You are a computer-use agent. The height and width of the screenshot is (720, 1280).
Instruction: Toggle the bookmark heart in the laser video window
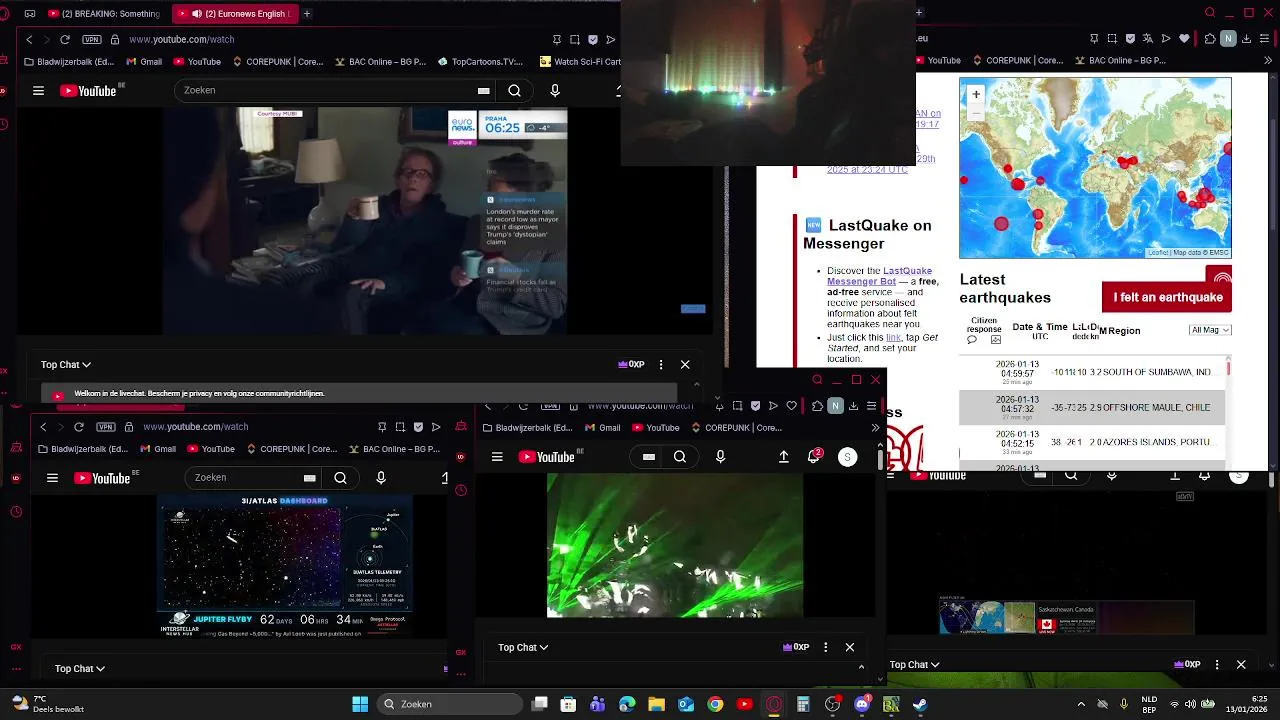[x=792, y=406]
